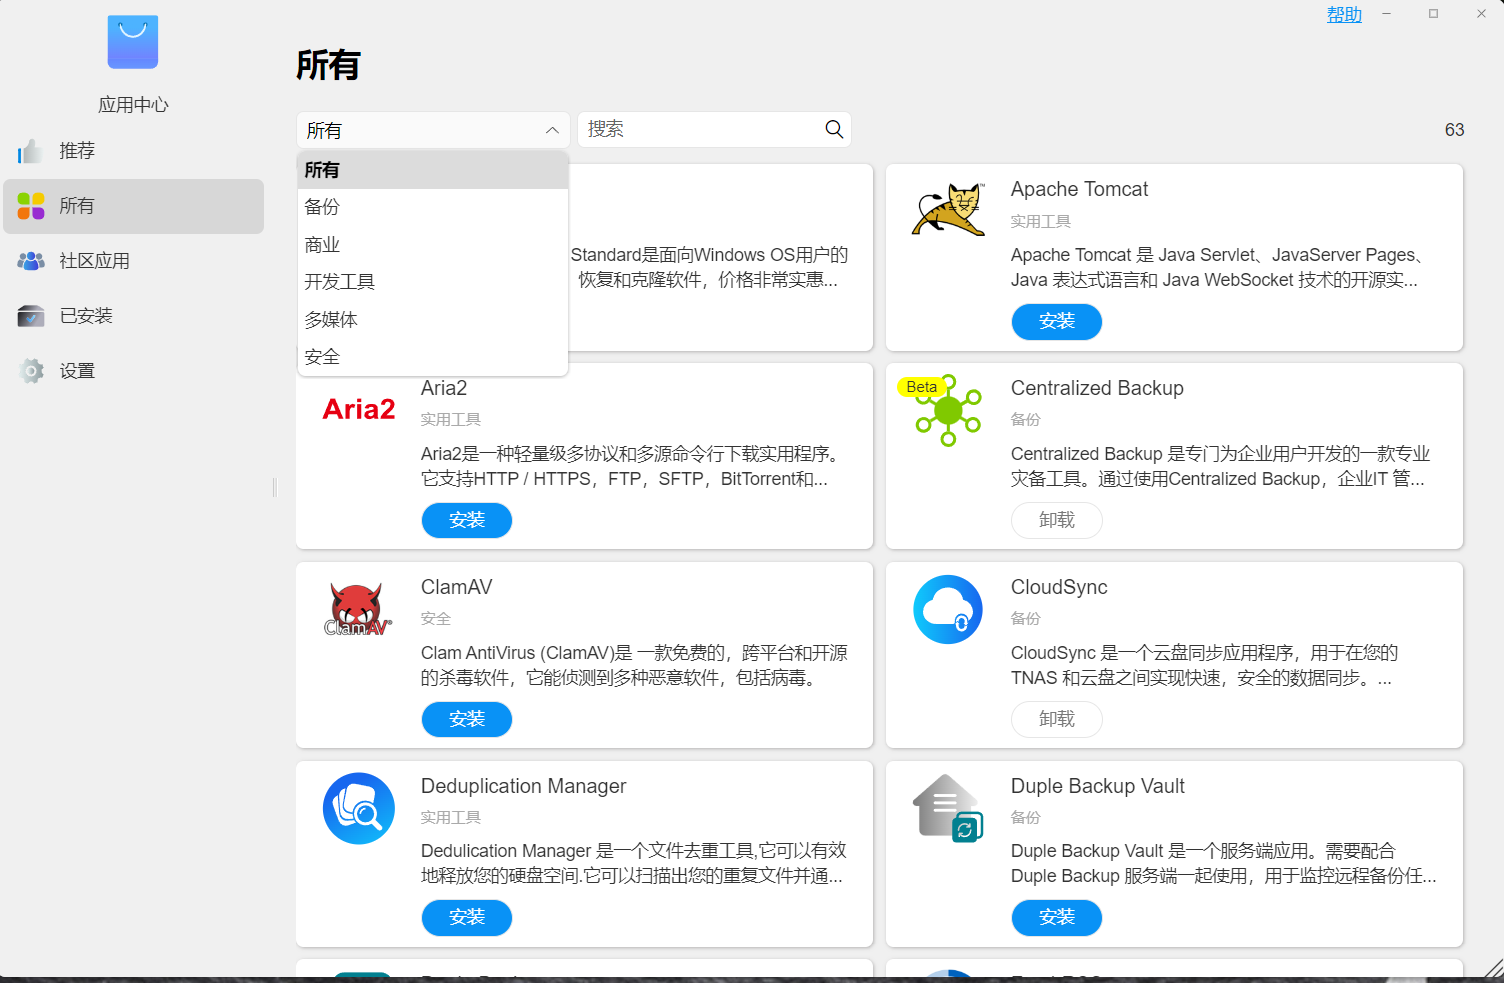Click the Apache Tomcat cat icon
Screen dimensions: 1504x983
[948, 210]
